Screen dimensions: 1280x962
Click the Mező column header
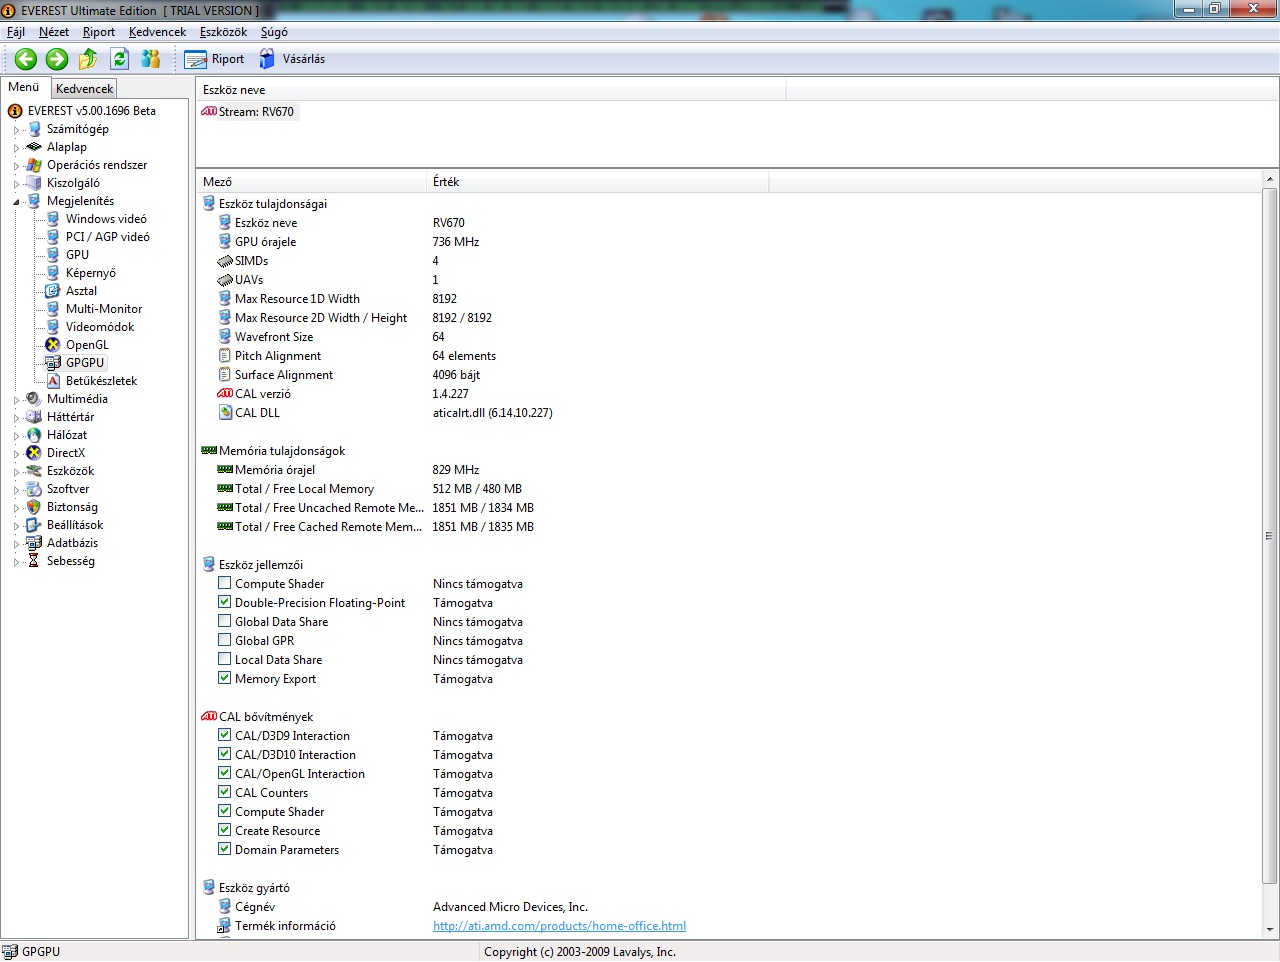tap(311, 182)
